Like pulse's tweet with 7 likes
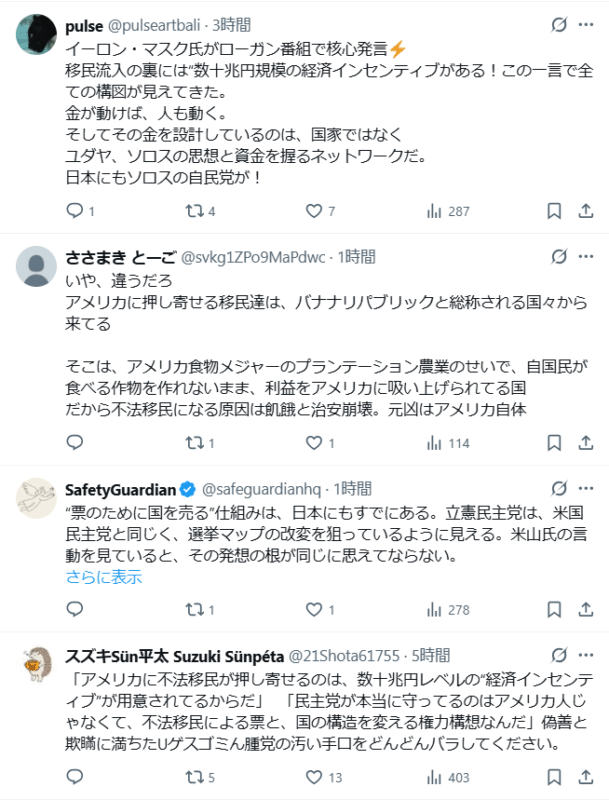 click(314, 211)
